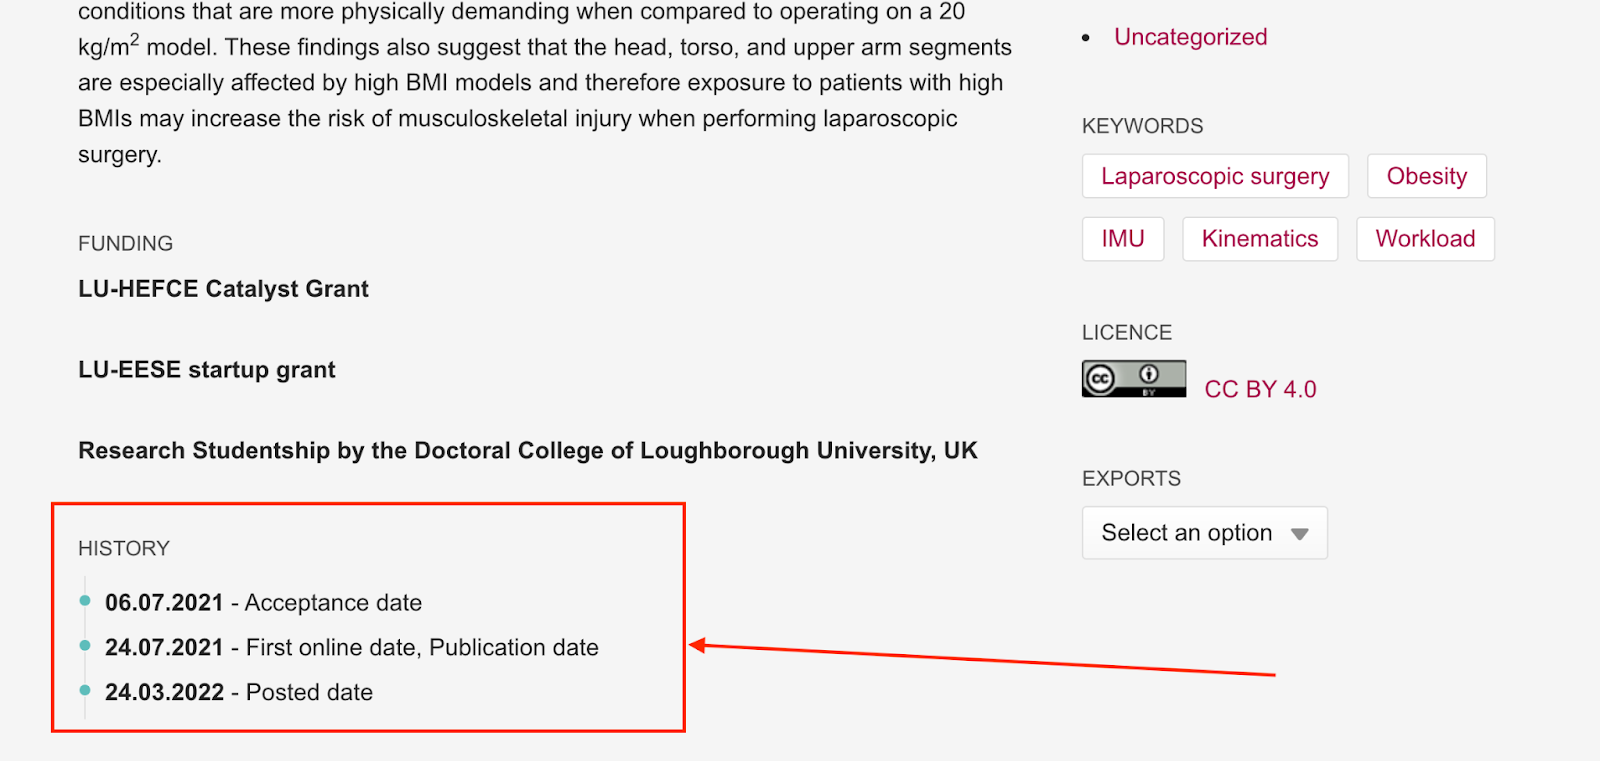Click teal bullet beside First online date
The height and width of the screenshot is (761, 1600).
click(85, 646)
